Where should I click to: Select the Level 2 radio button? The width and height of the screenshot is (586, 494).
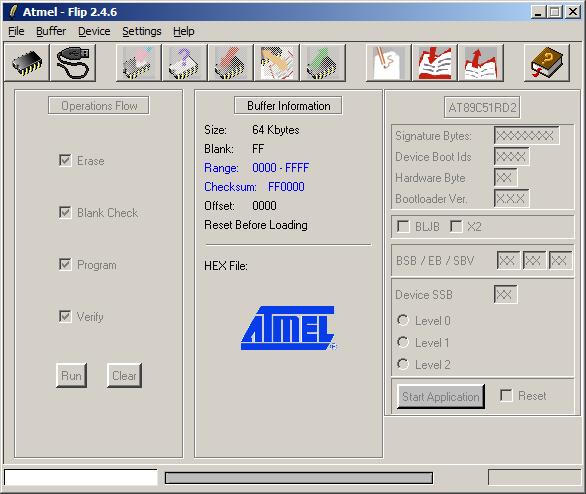click(403, 364)
